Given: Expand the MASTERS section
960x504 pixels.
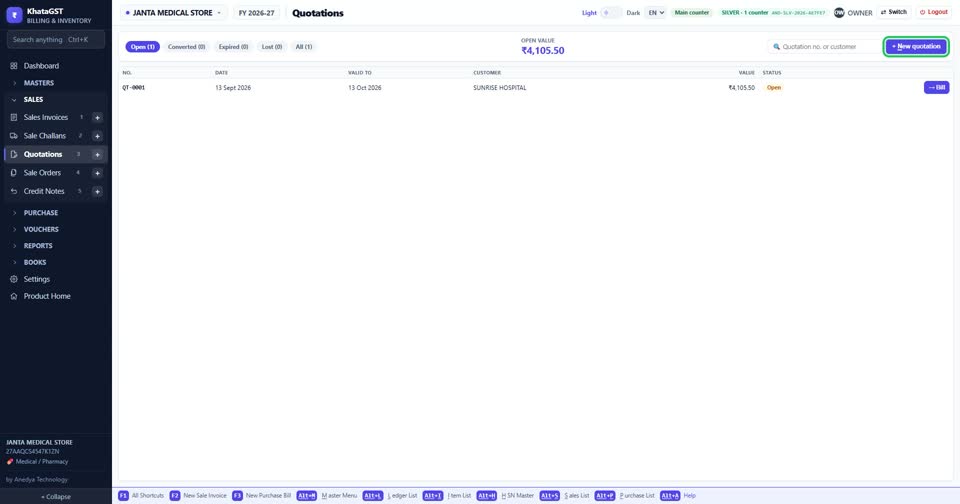Looking at the screenshot, I should (39, 83).
